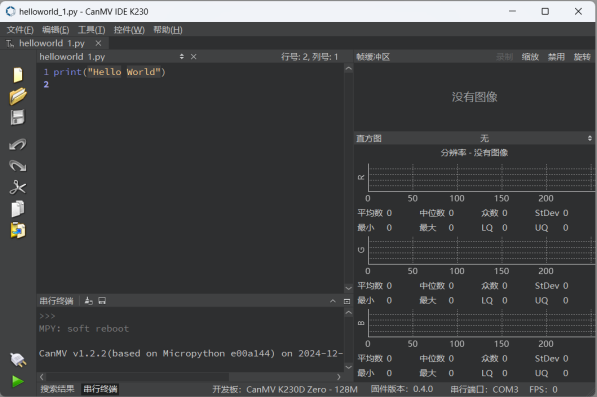The height and width of the screenshot is (397, 597).
Task: Switch to the 串行终端 bottom tab
Action: click(x=101, y=389)
